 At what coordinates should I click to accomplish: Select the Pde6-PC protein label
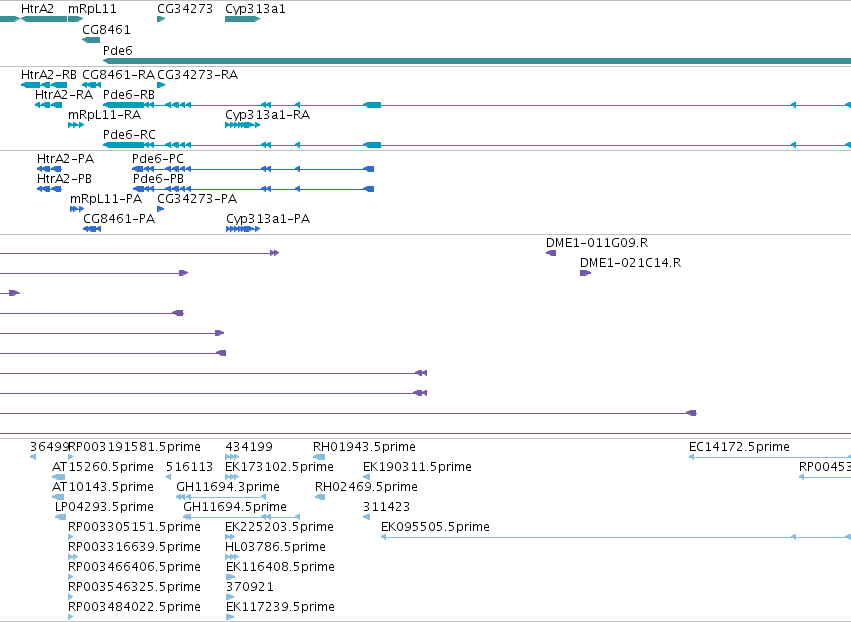[x=158, y=158]
